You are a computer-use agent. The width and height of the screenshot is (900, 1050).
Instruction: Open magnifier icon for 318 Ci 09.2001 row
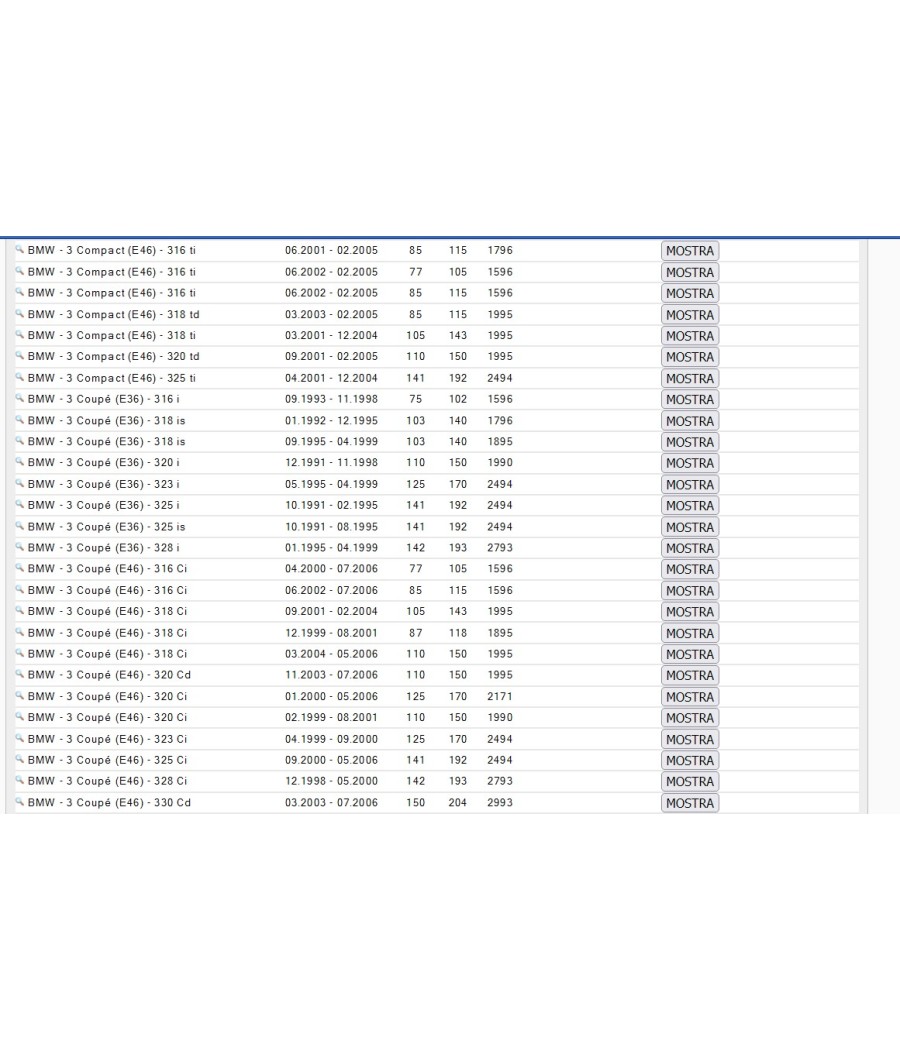(19, 611)
